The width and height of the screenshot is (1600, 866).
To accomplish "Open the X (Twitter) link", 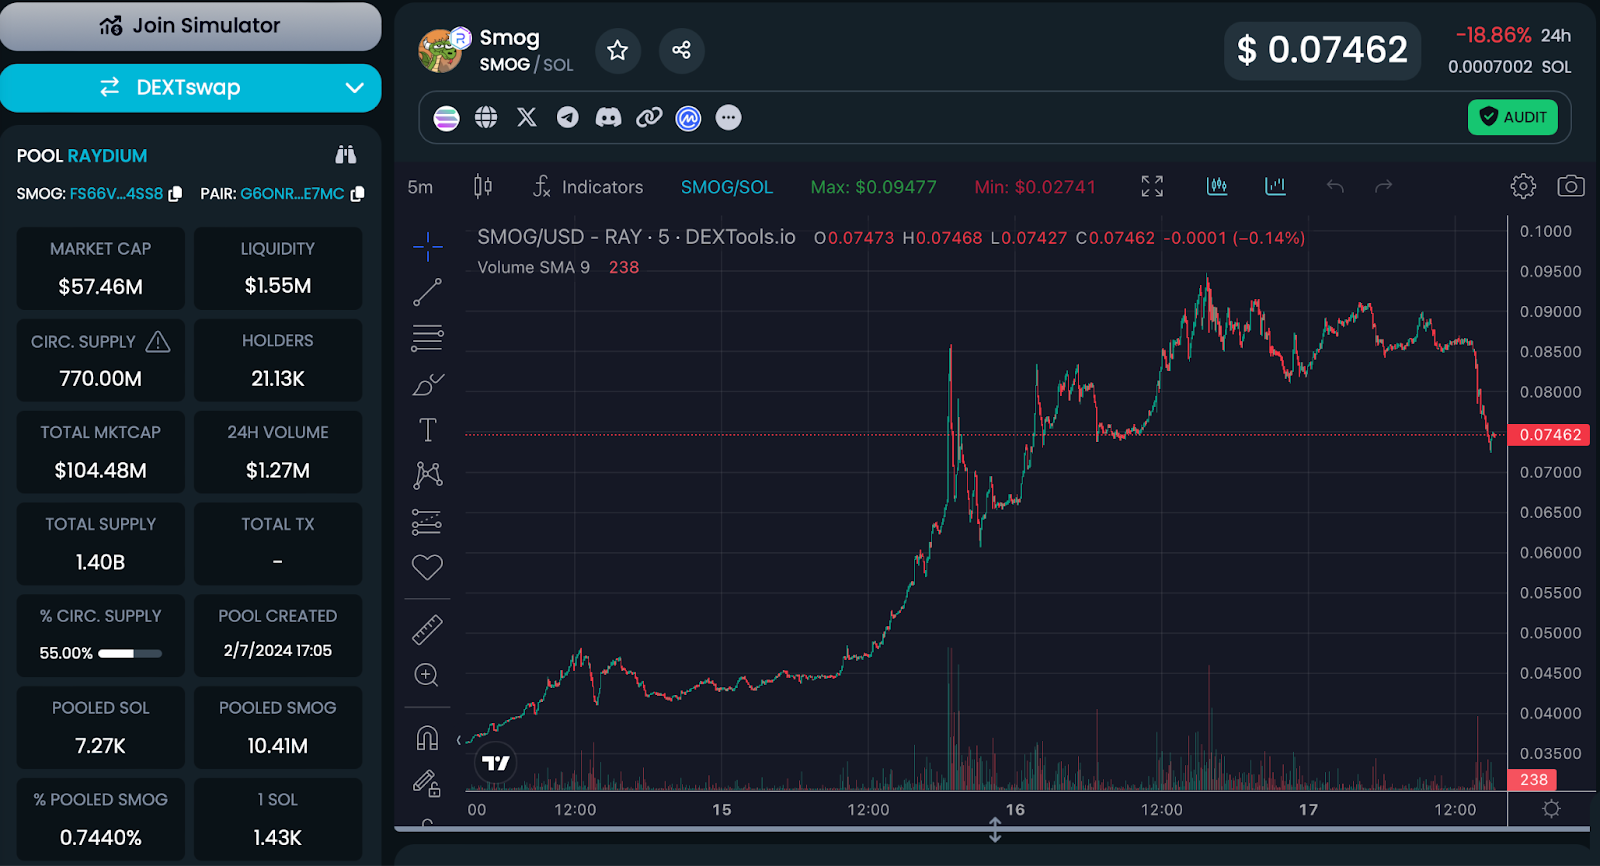I will 527,118.
